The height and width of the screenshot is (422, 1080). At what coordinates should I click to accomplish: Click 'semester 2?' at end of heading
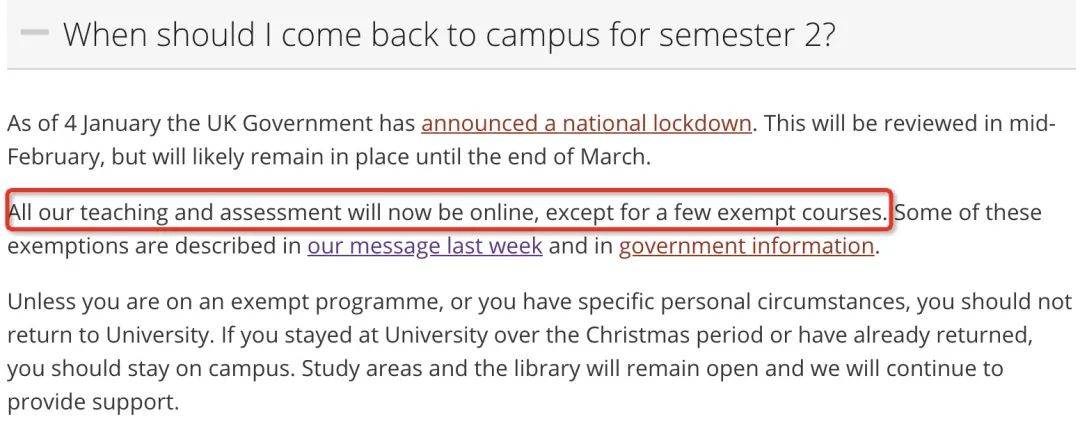[747, 34]
